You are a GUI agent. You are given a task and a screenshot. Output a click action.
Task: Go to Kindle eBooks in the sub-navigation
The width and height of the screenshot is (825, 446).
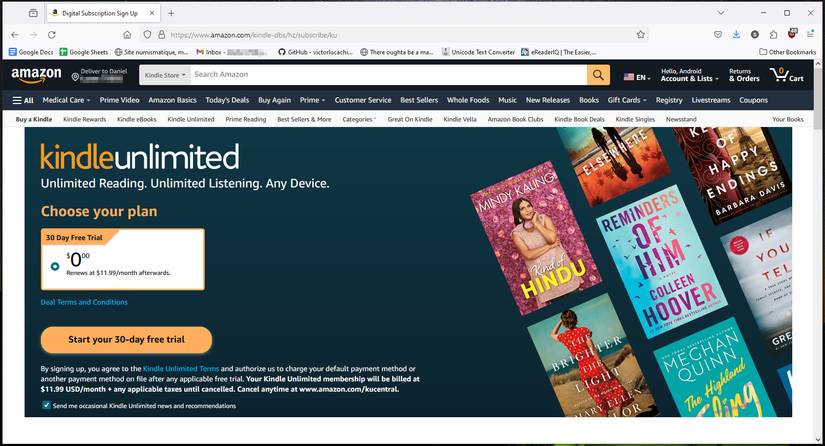(x=136, y=119)
